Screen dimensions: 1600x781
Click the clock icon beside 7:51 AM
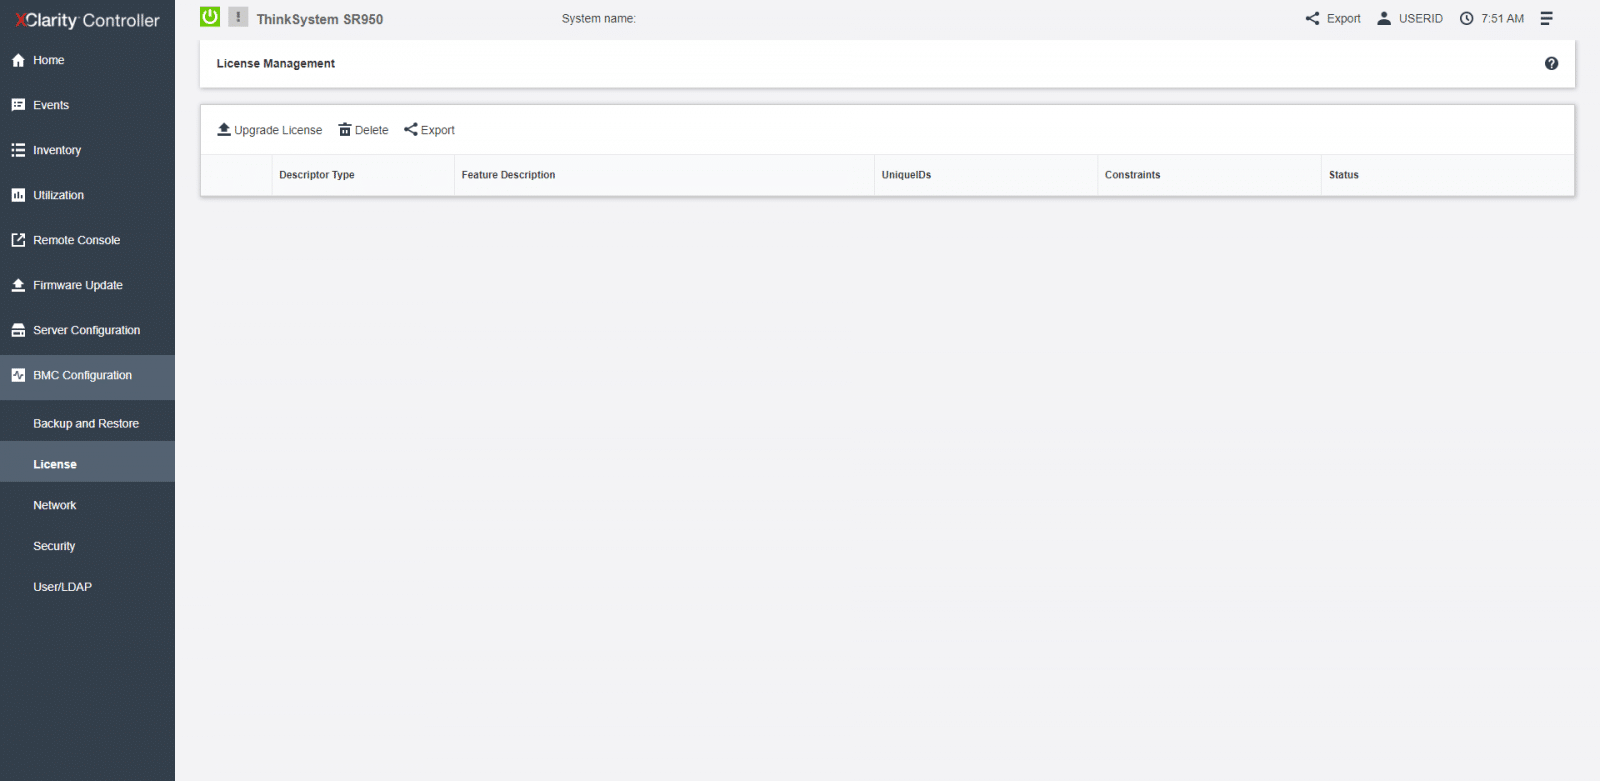[x=1467, y=18]
